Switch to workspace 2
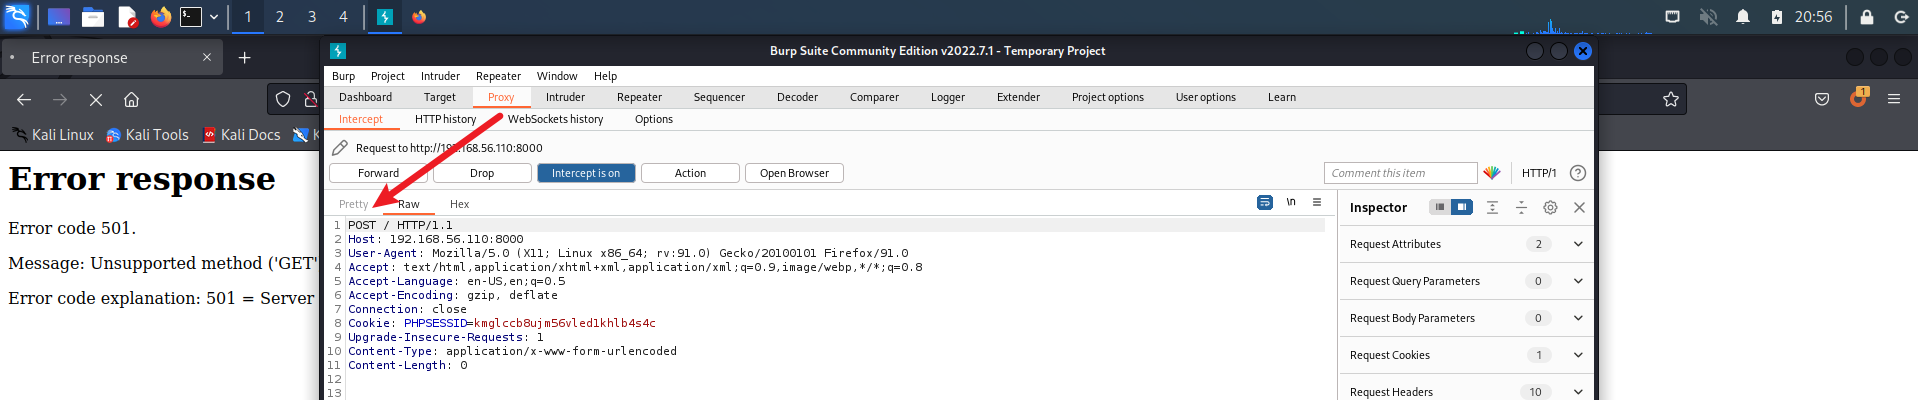Screen dimensions: 1918x400 (280, 17)
